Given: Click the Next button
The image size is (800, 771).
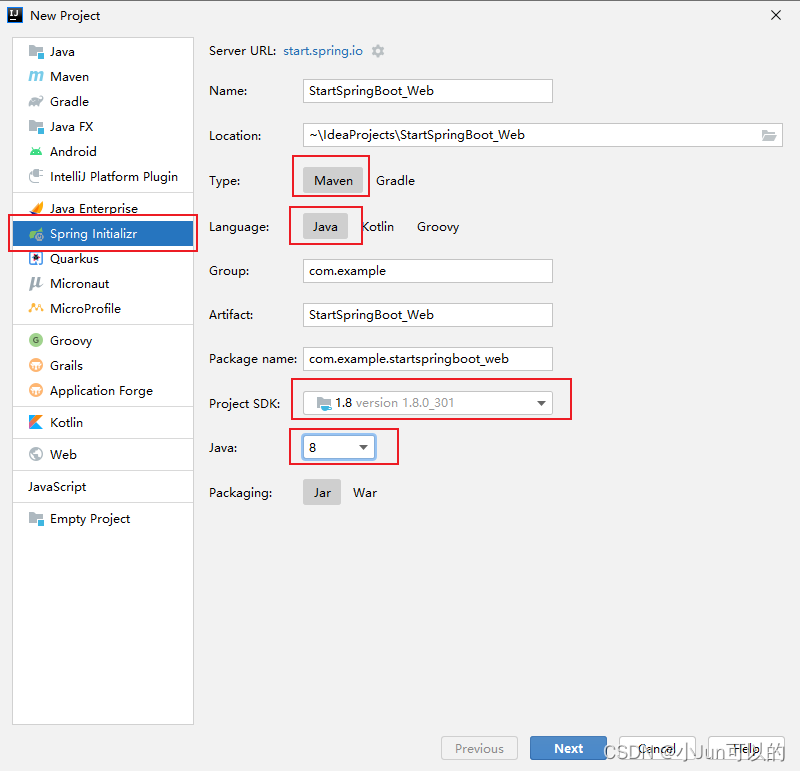Looking at the screenshot, I should point(568,748).
